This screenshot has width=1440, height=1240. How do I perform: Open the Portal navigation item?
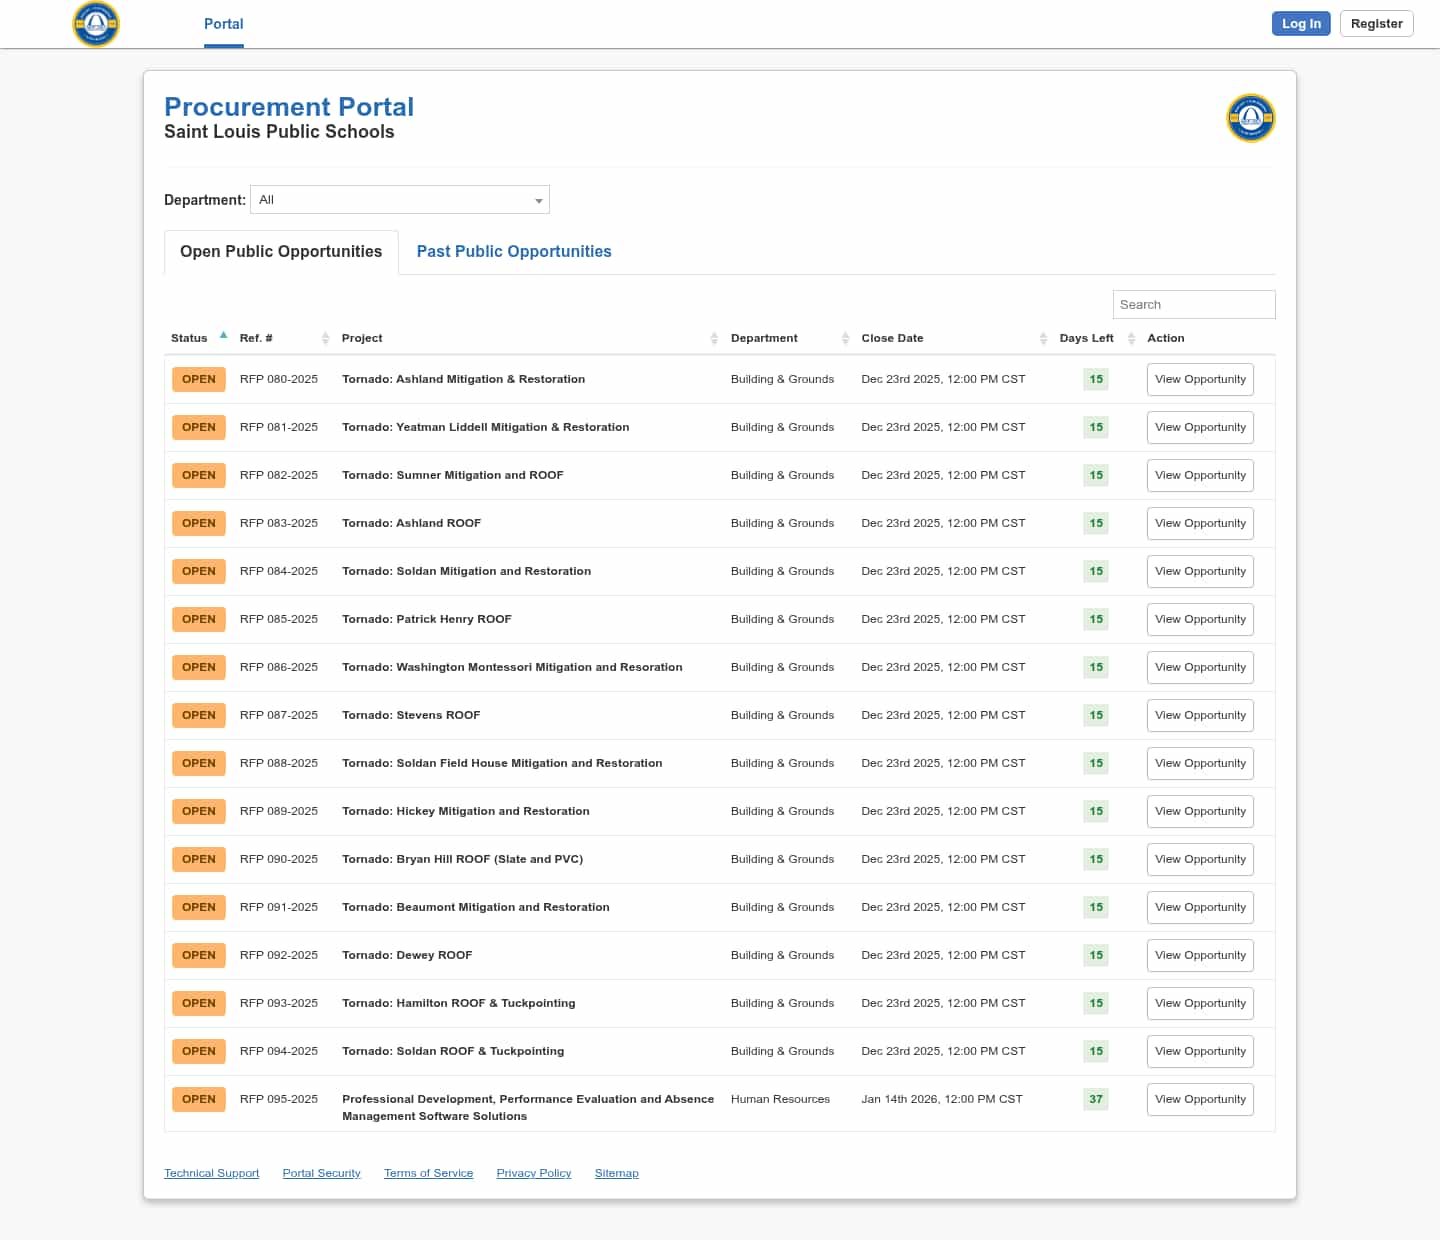tap(223, 24)
